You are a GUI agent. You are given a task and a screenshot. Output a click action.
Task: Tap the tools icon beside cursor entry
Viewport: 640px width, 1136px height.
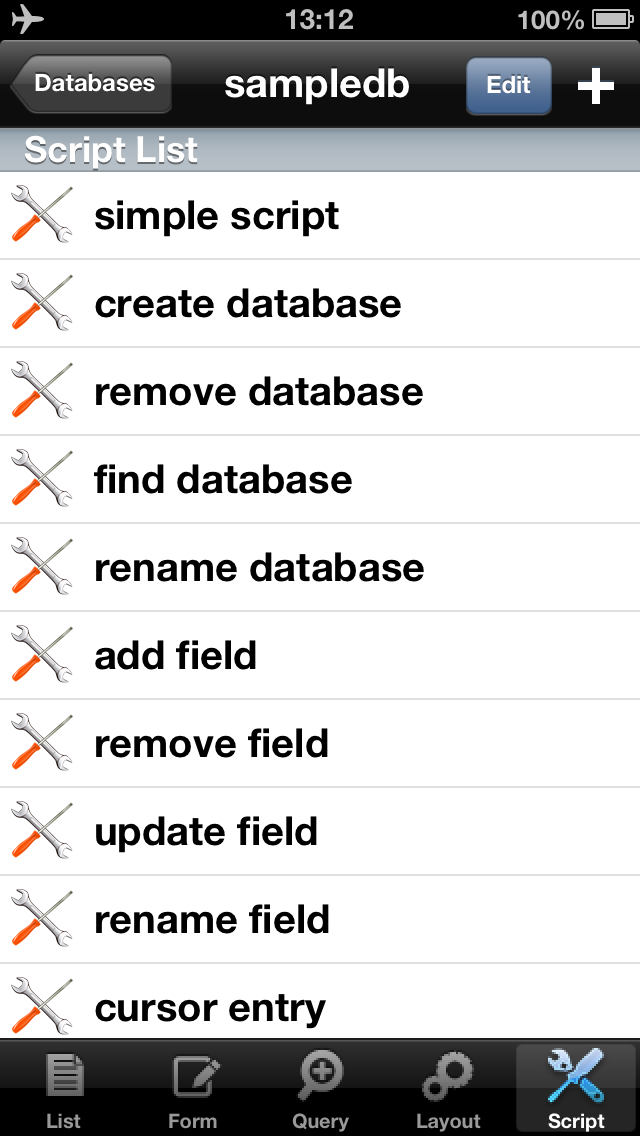click(42, 1006)
